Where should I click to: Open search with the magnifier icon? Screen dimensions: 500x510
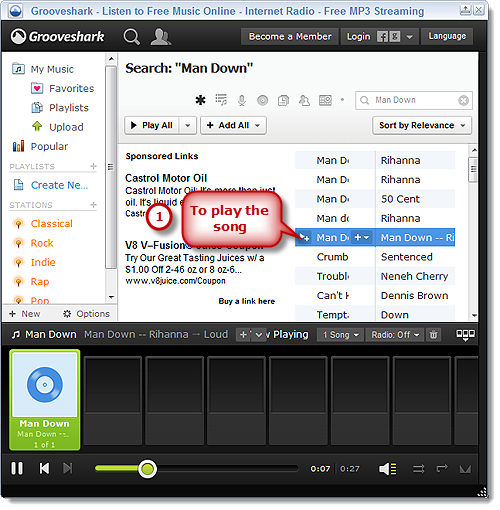[x=132, y=37]
